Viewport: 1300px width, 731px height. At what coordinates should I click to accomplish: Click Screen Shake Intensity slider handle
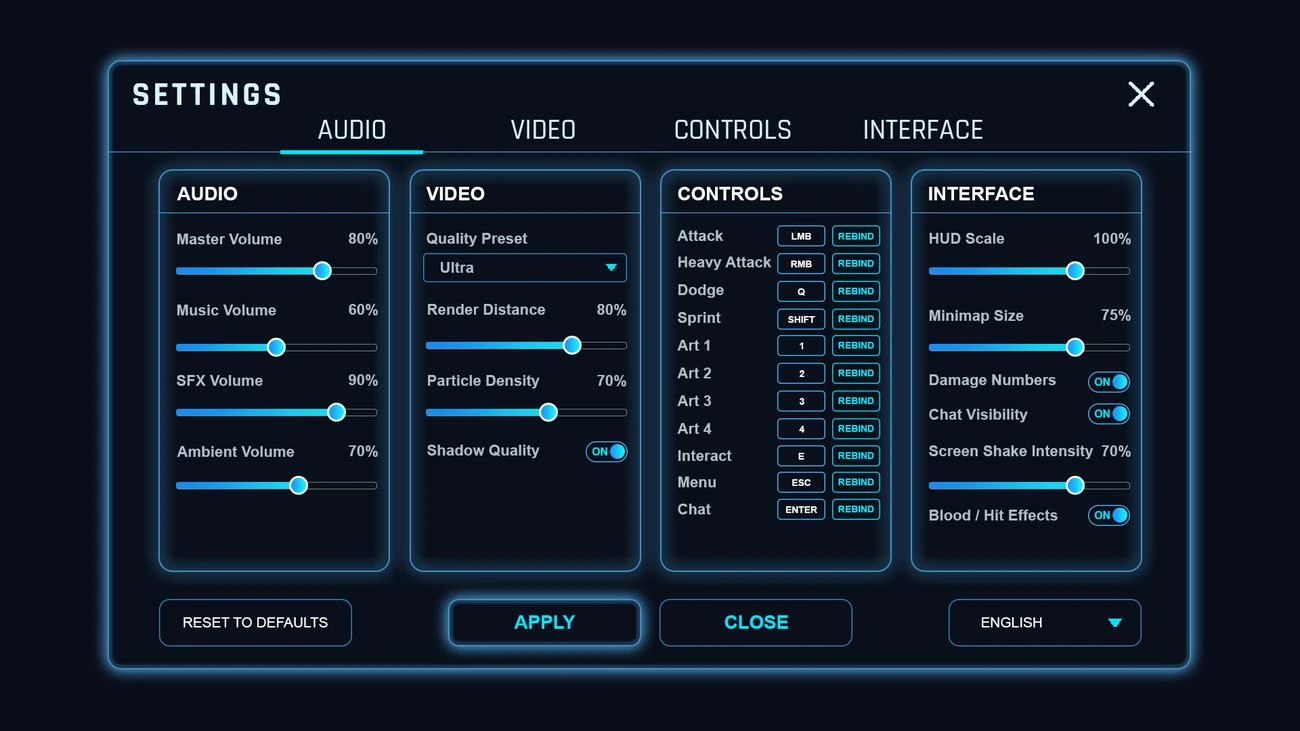pos(1075,485)
